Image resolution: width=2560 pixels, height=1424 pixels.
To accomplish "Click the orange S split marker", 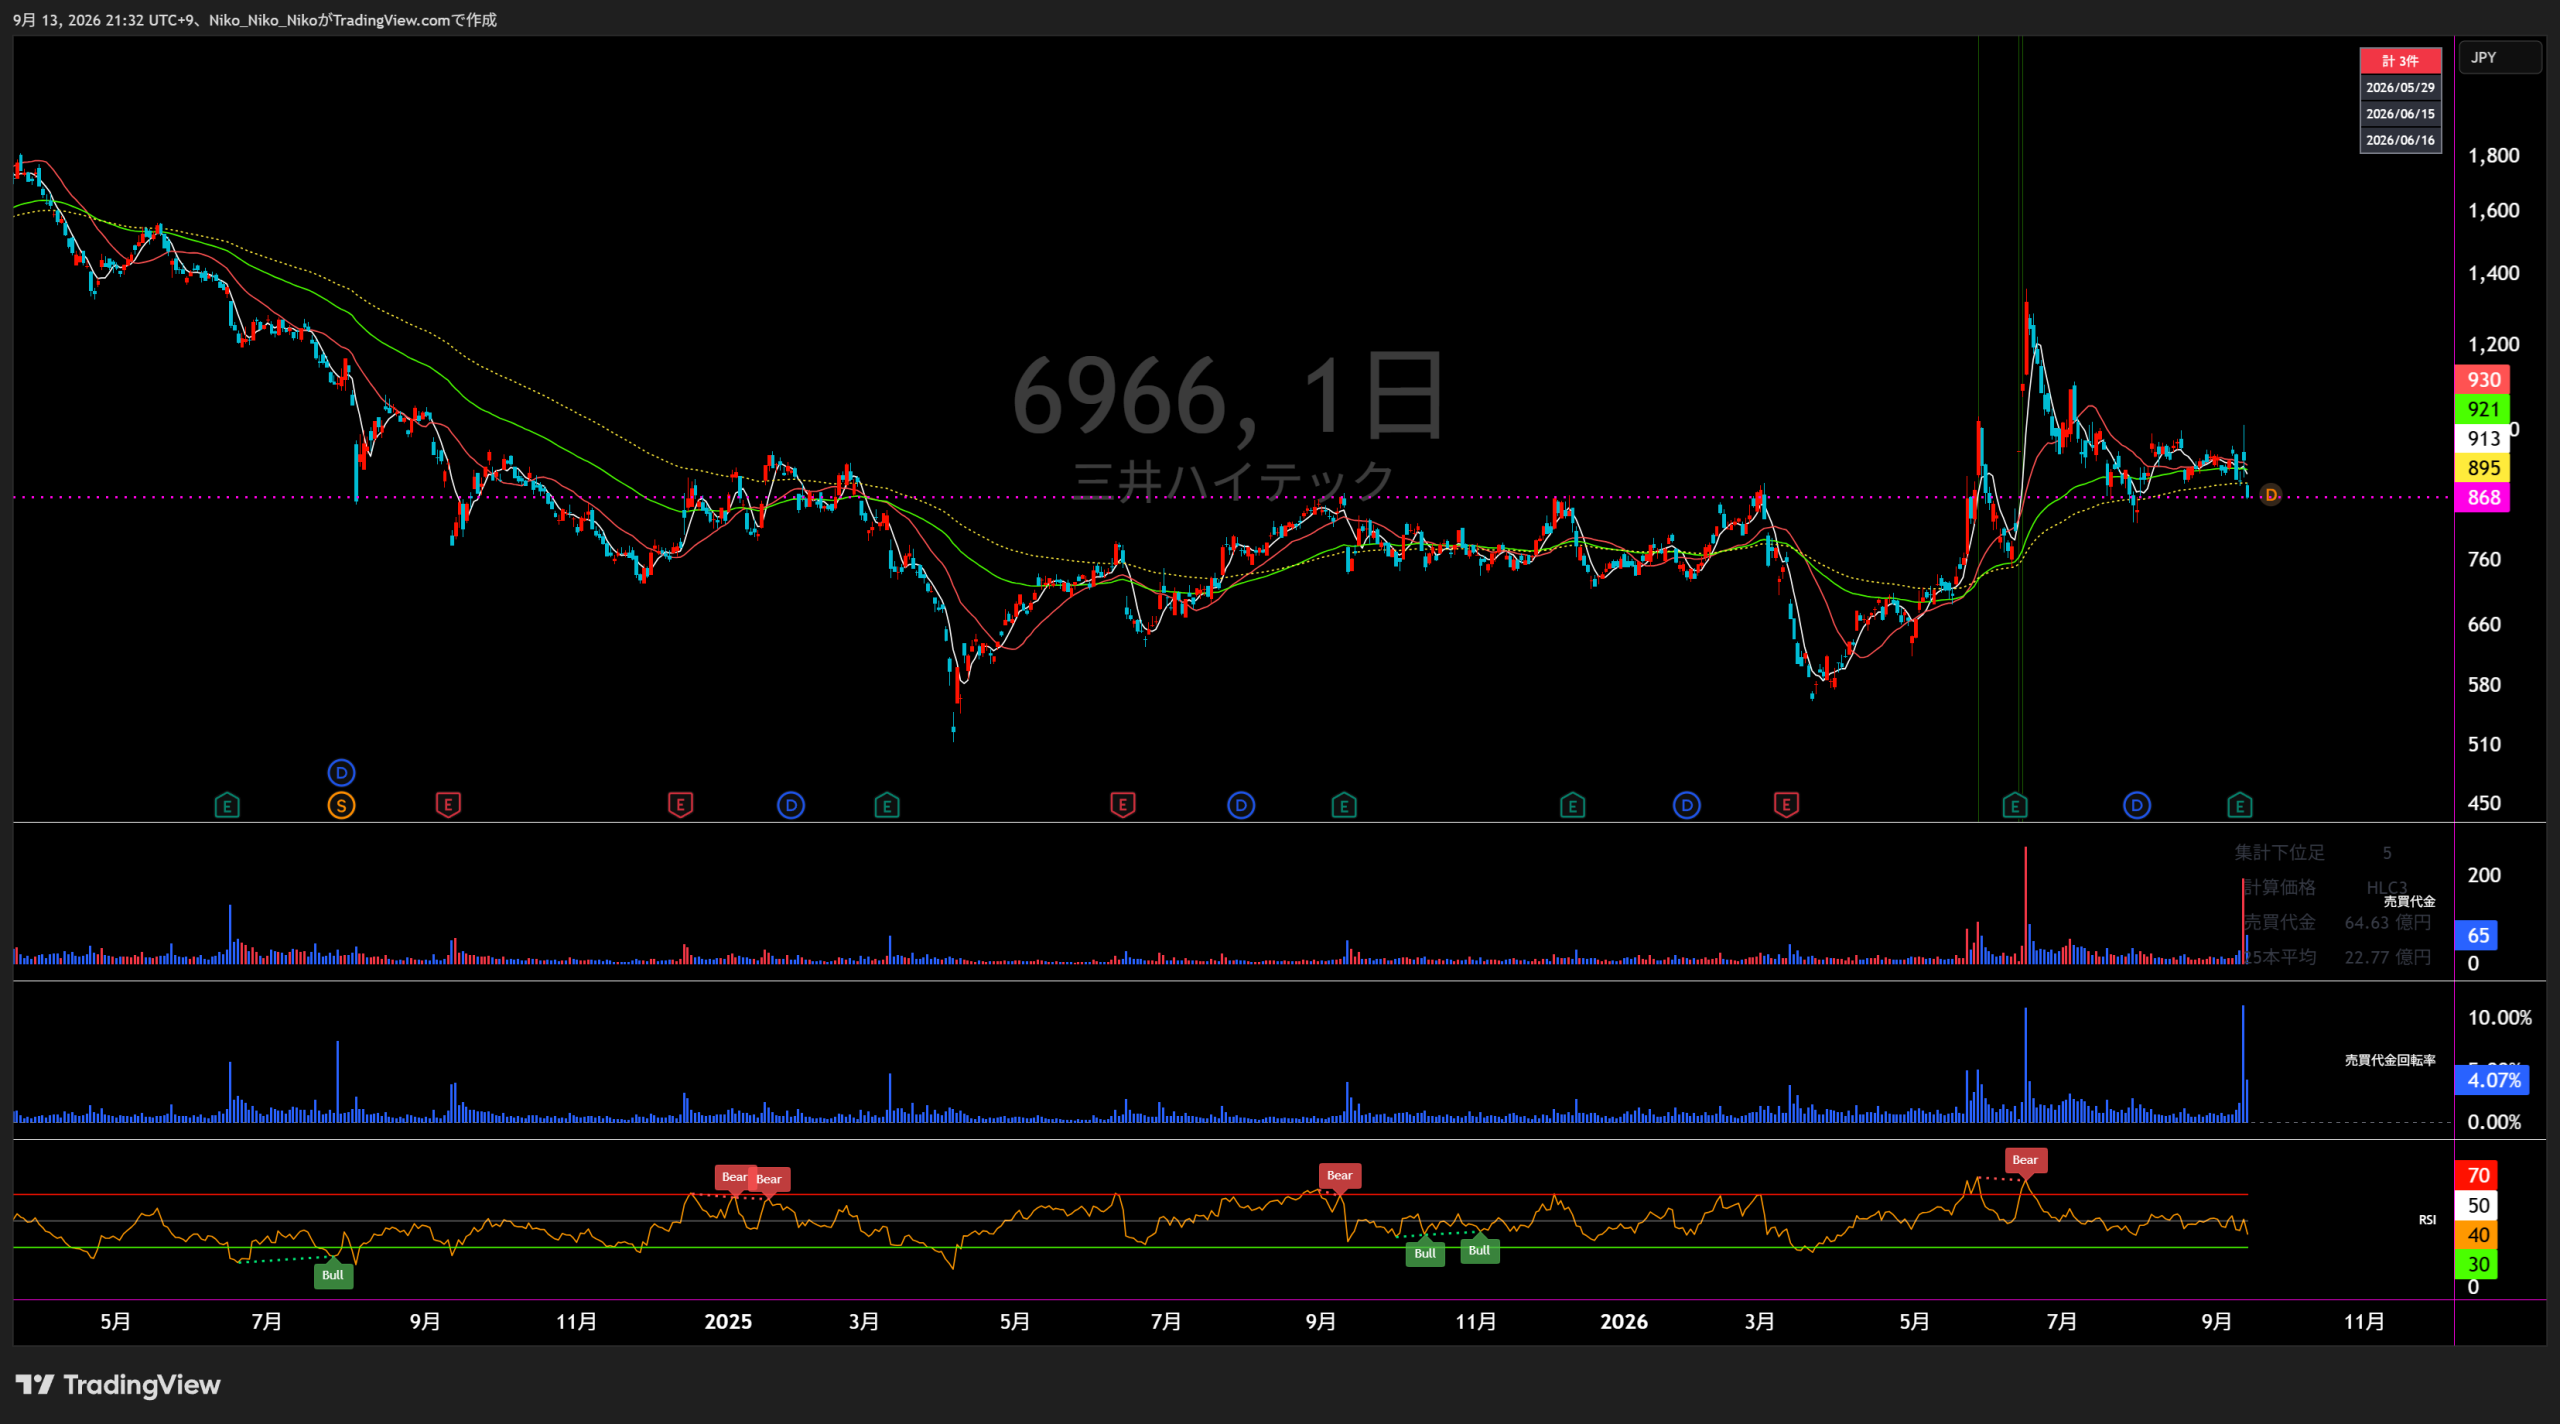I will (341, 805).
